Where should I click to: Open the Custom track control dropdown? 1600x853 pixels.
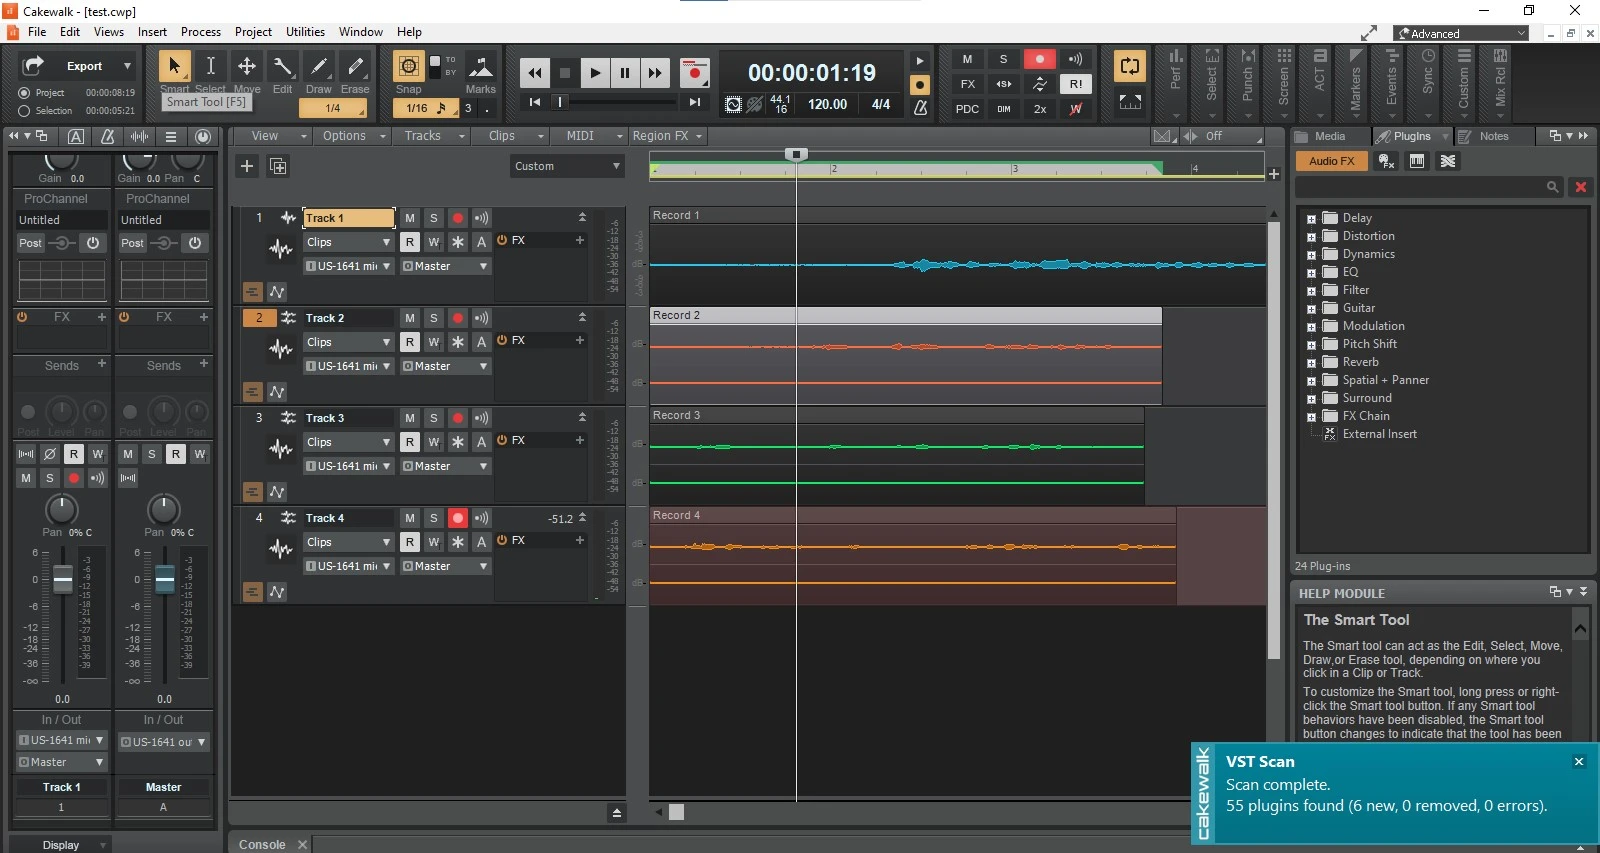click(567, 166)
